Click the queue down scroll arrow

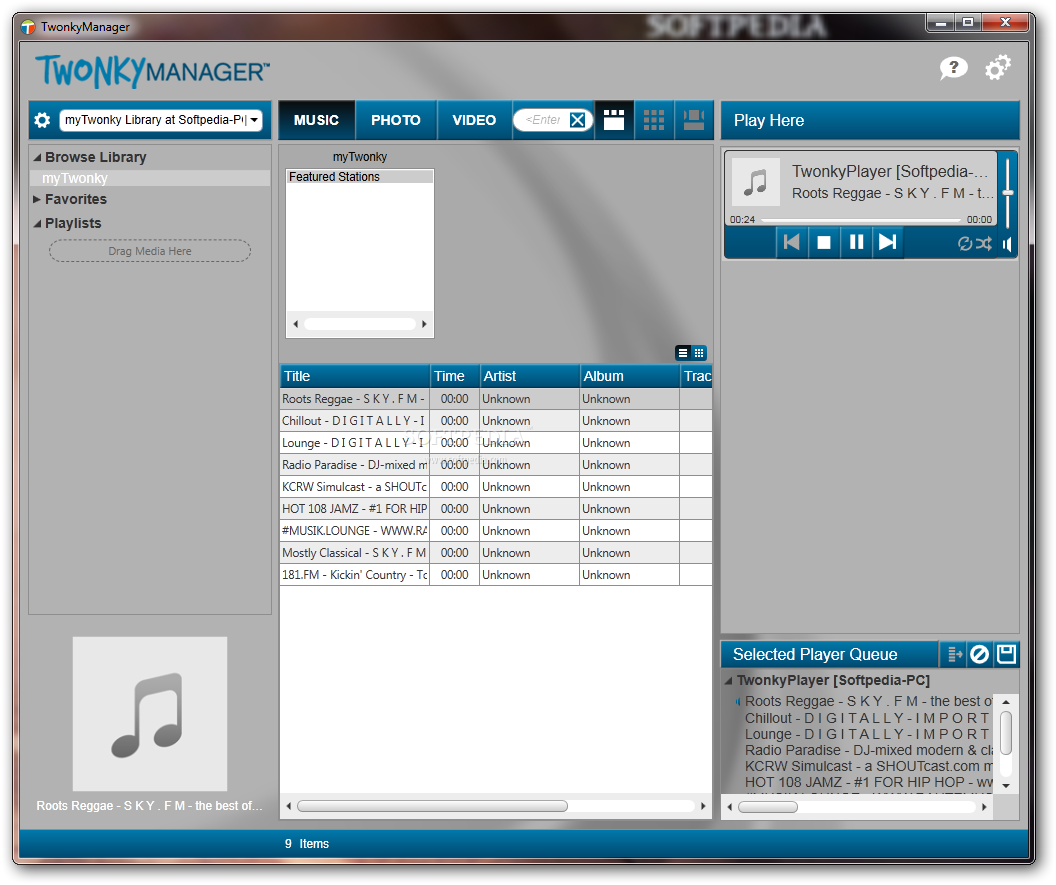point(1005,785)
